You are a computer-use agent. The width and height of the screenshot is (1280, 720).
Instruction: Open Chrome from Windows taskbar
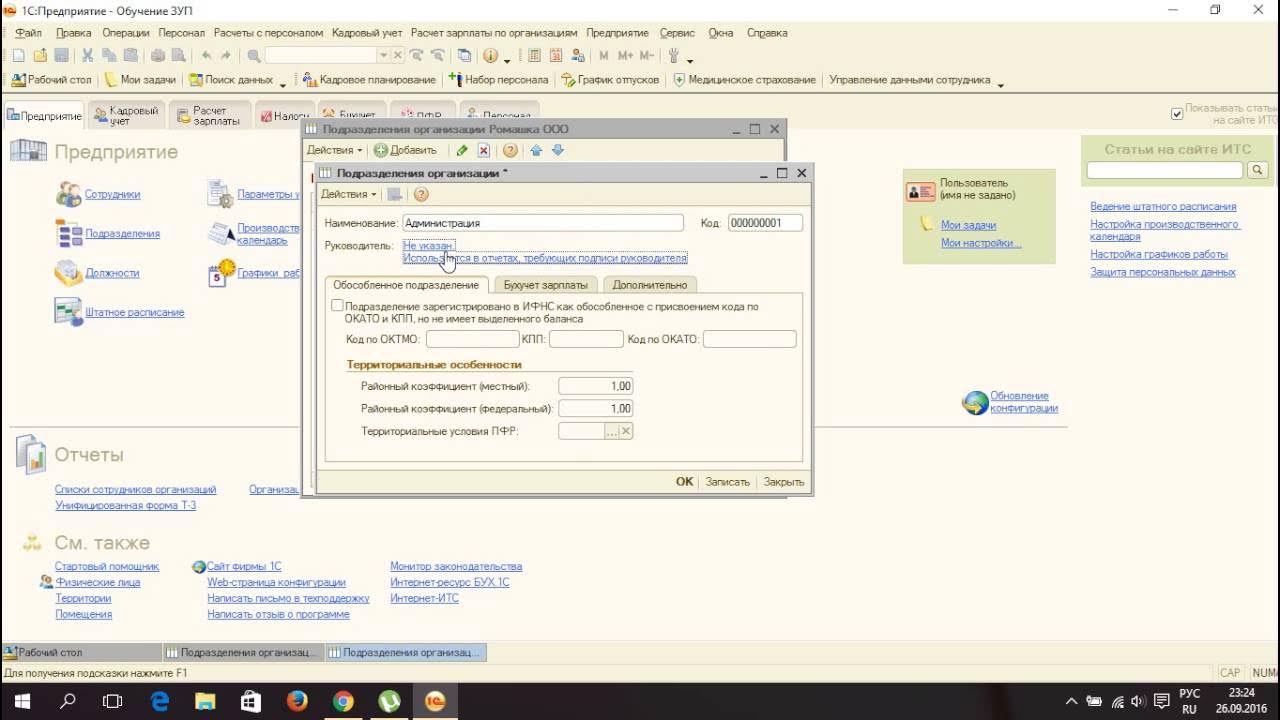click(343, 702)
